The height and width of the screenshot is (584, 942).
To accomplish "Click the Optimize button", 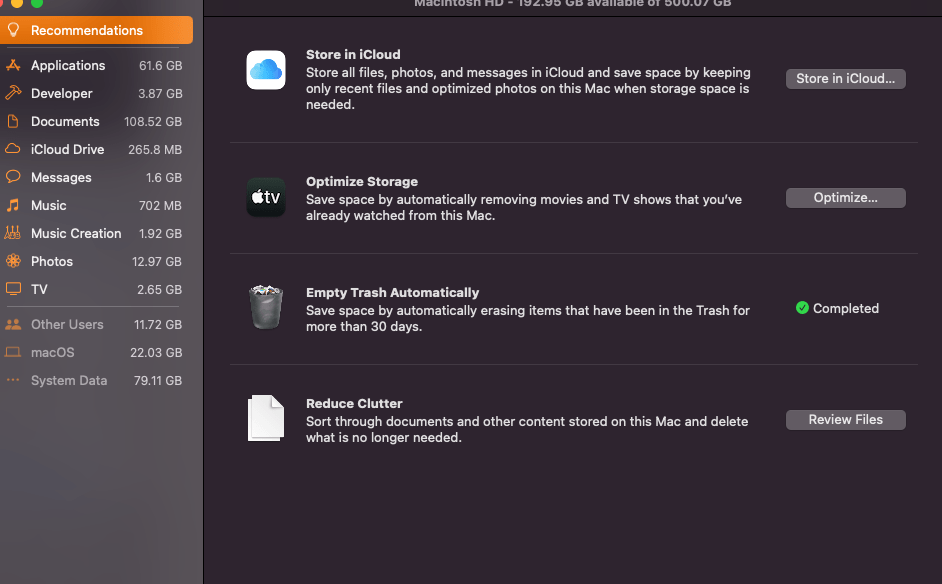I will [845, 197].
